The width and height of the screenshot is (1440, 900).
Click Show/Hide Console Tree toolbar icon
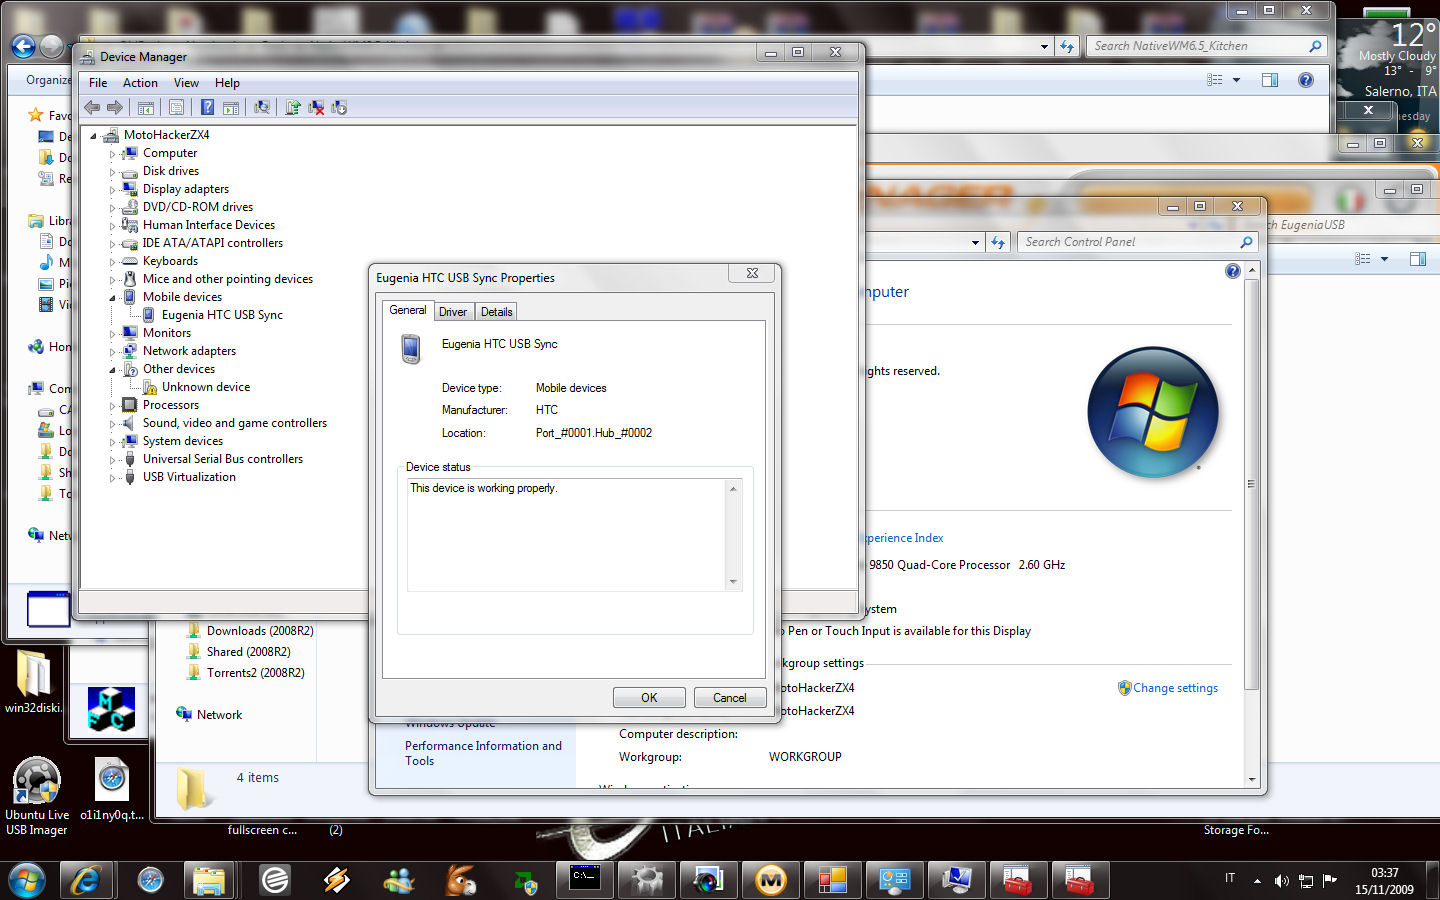146,107
